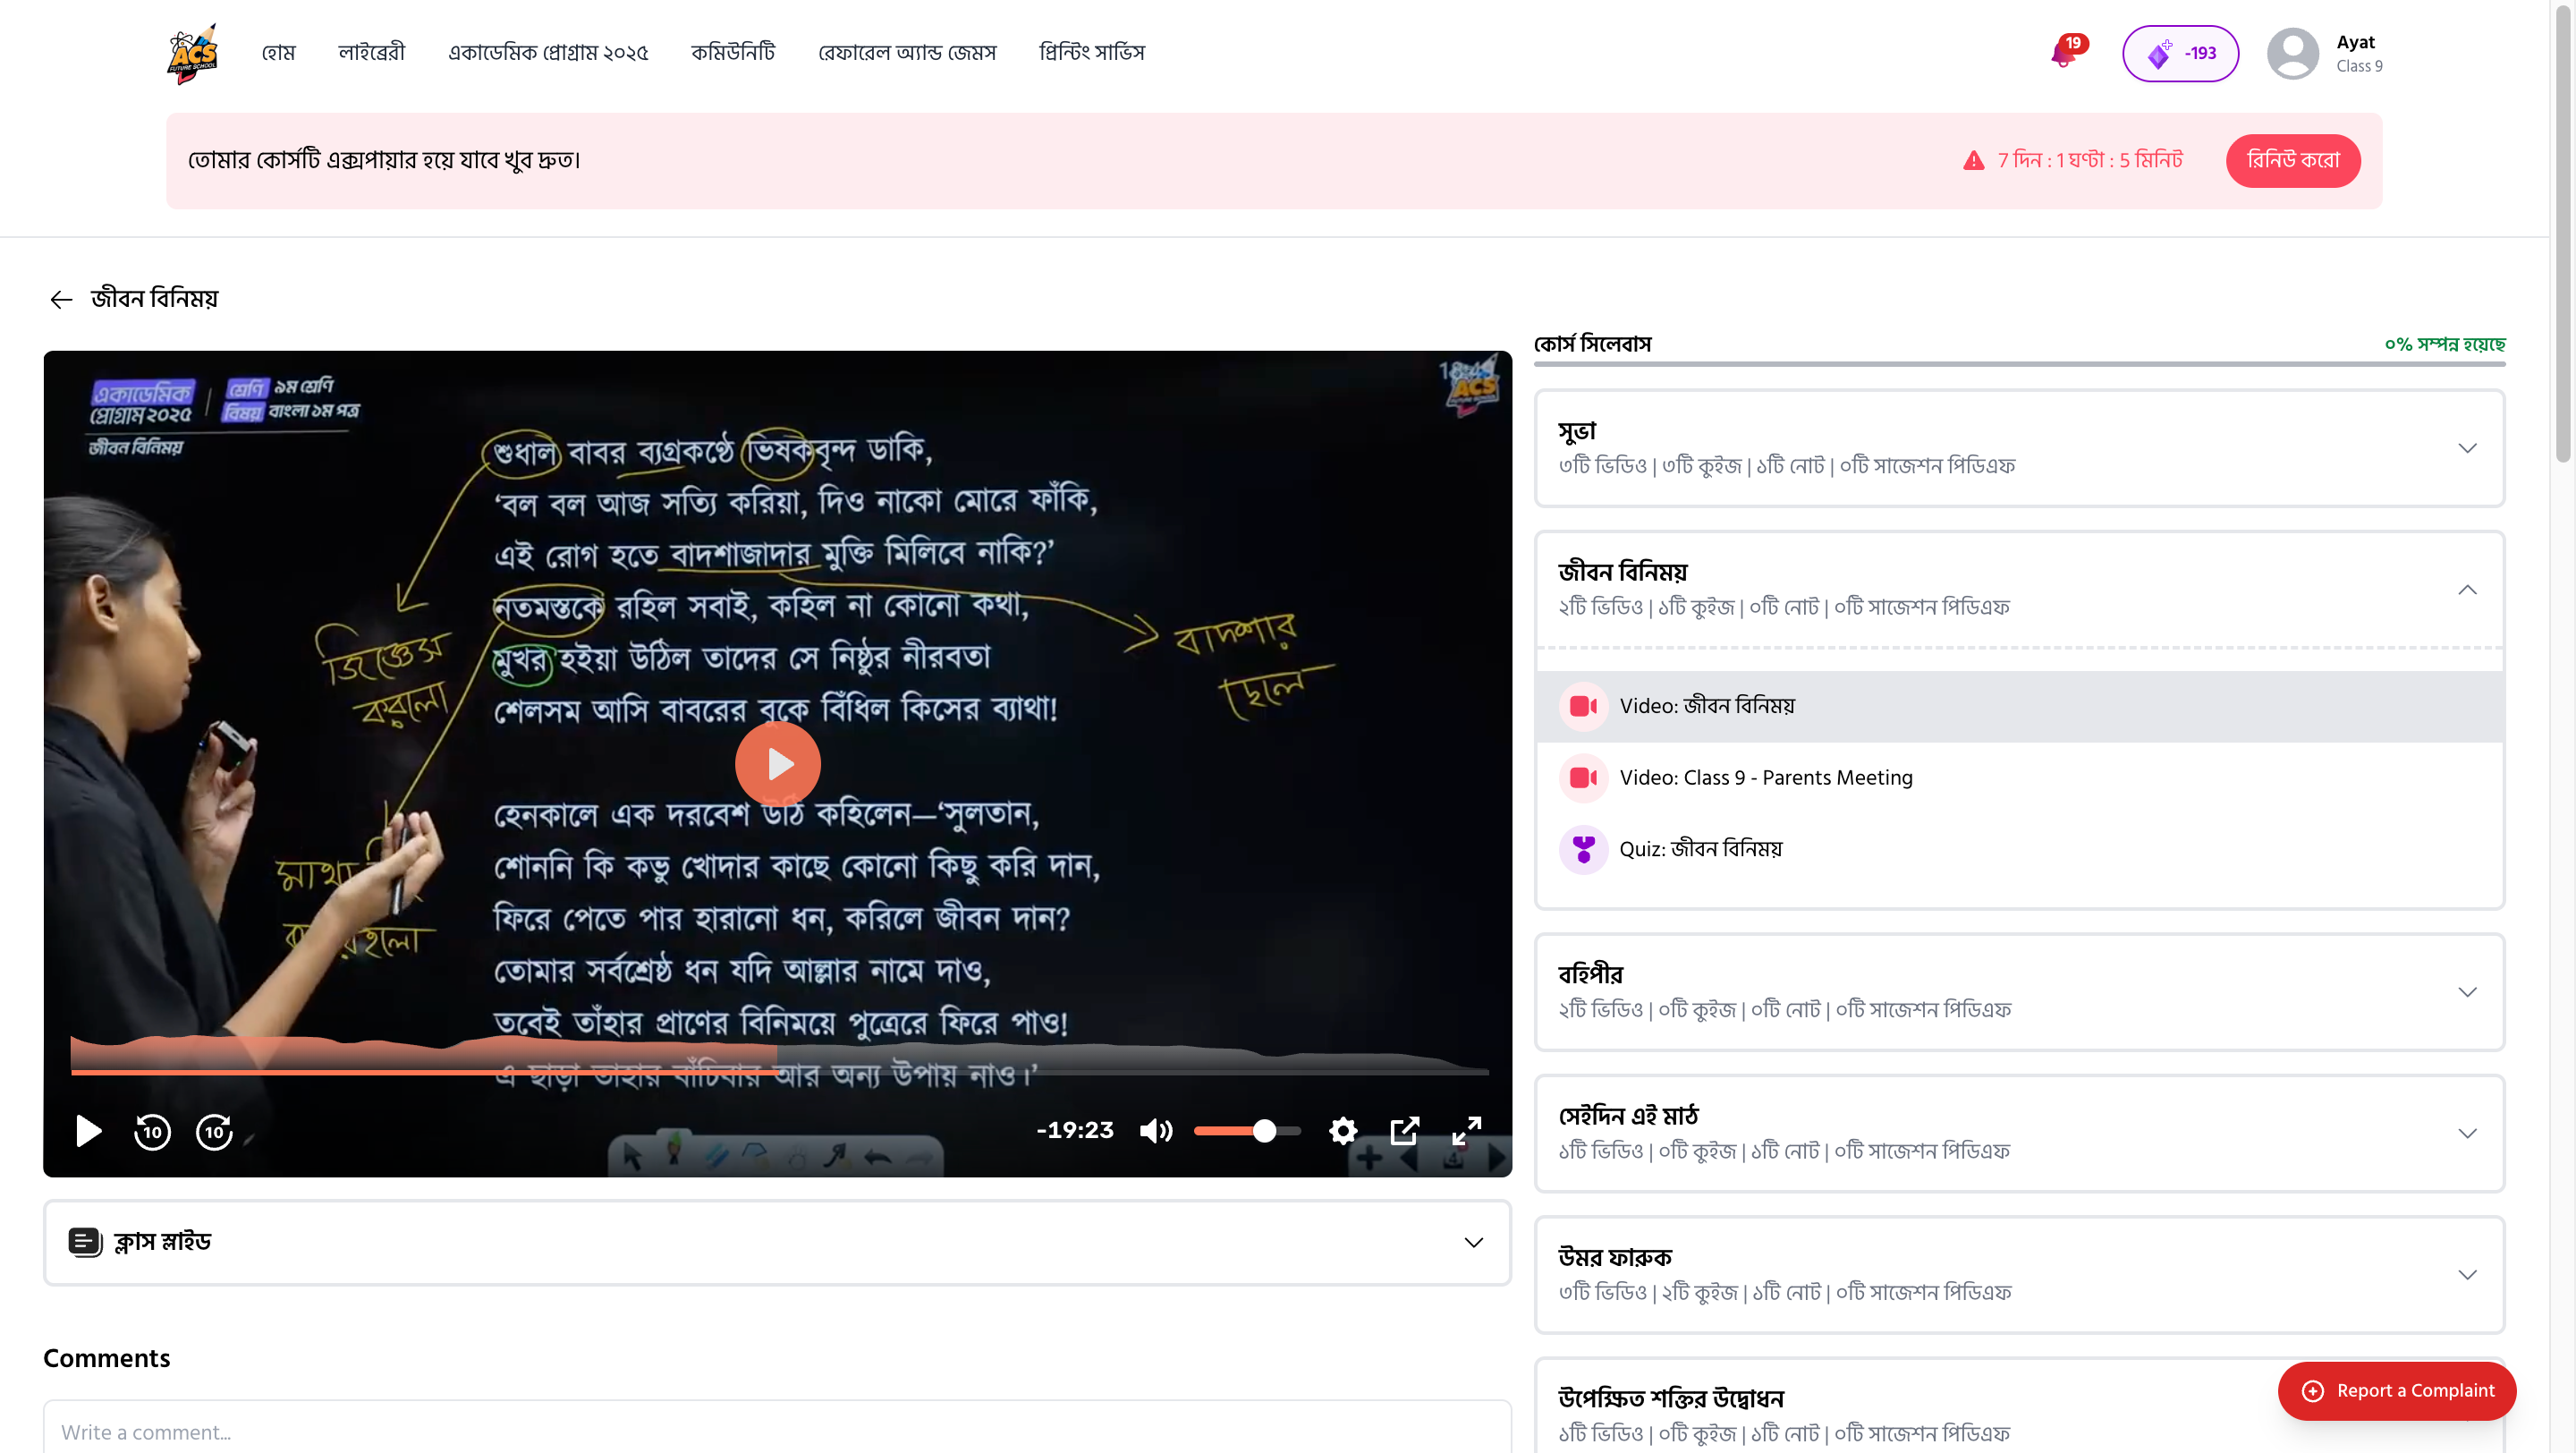Collapse the জীবন বিনিময় chapter section

pos(2467,590)
